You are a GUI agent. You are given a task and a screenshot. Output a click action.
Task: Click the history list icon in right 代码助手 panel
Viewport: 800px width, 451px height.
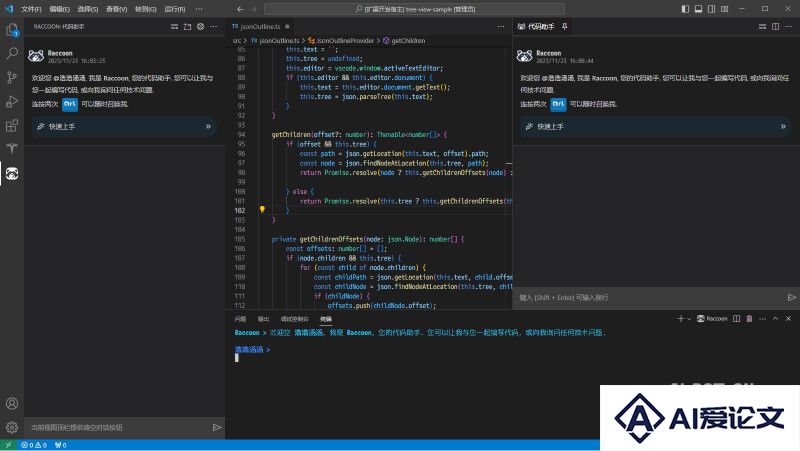pyautogui.click(x=762, y=27)
